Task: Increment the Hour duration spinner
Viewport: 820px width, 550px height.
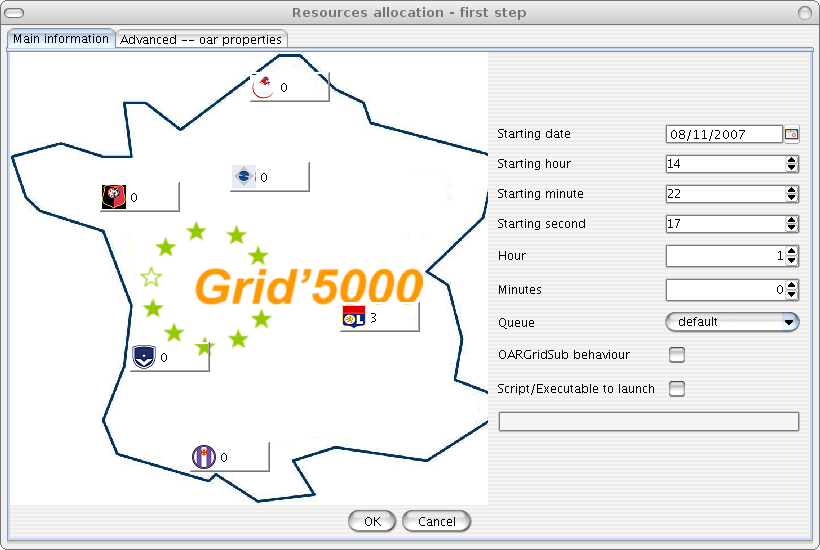Action: (x=792, y=251)
